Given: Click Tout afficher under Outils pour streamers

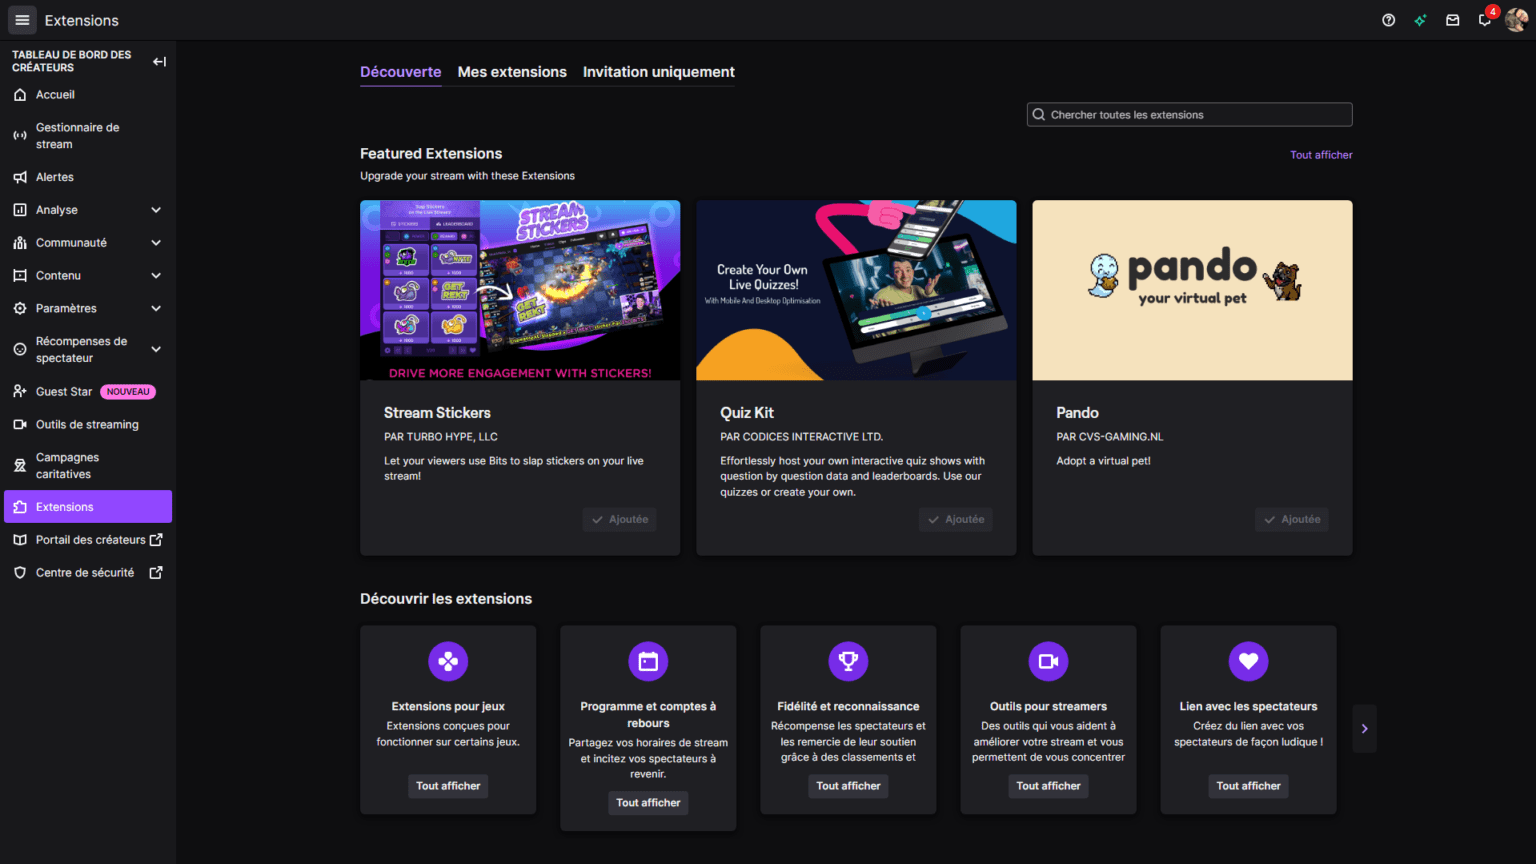Looking at the screenshot, I should (x=1048, y=786).
